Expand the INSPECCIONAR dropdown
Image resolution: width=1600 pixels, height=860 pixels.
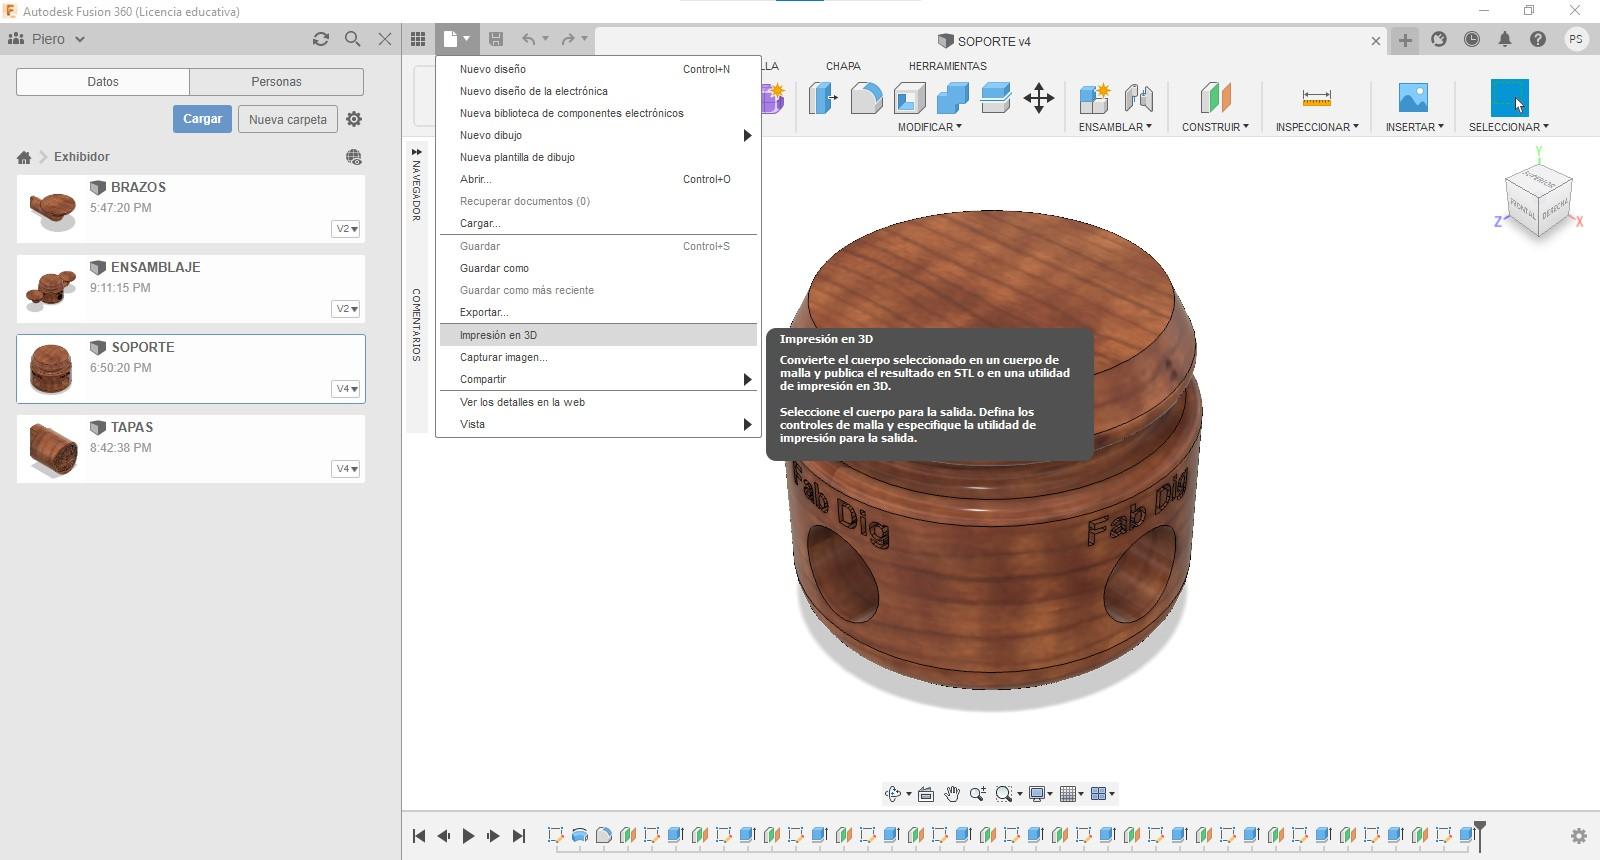coord(1317,127)
